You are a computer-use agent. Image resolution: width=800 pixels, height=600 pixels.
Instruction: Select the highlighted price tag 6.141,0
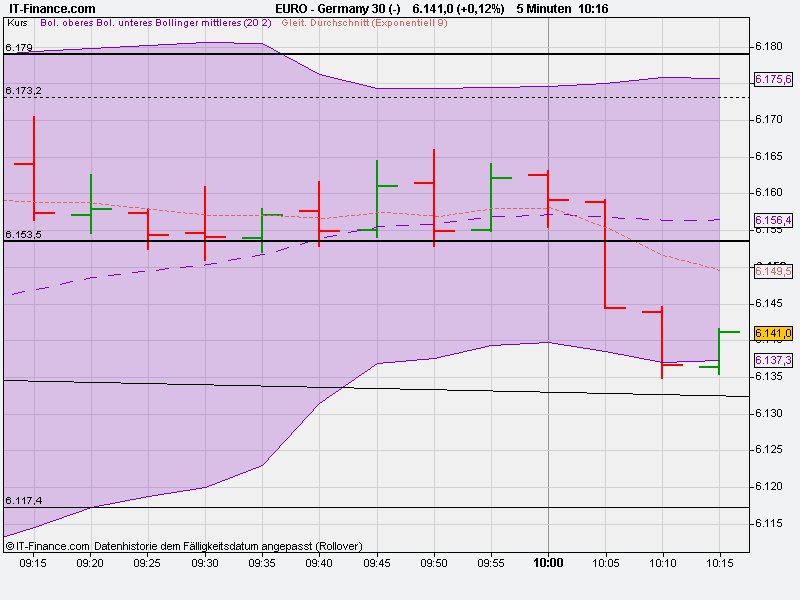tap(772, 332)
